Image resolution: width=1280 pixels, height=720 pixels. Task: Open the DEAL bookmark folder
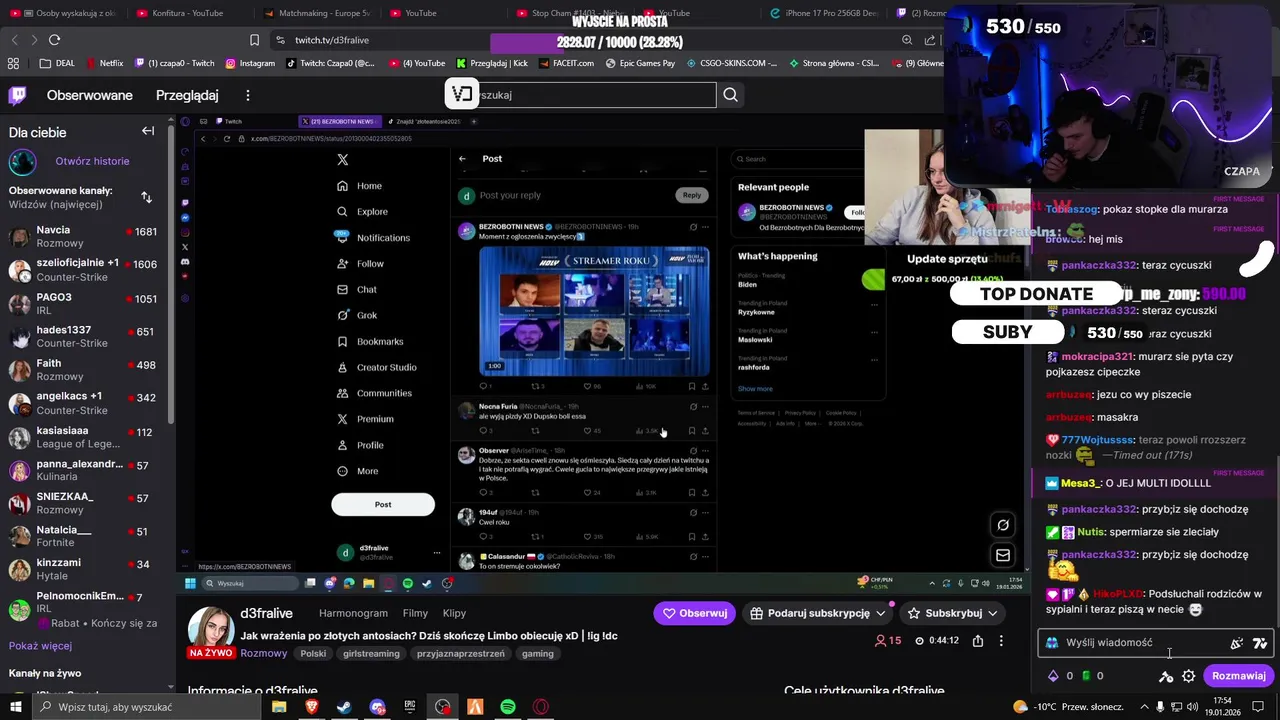[57, 63]
